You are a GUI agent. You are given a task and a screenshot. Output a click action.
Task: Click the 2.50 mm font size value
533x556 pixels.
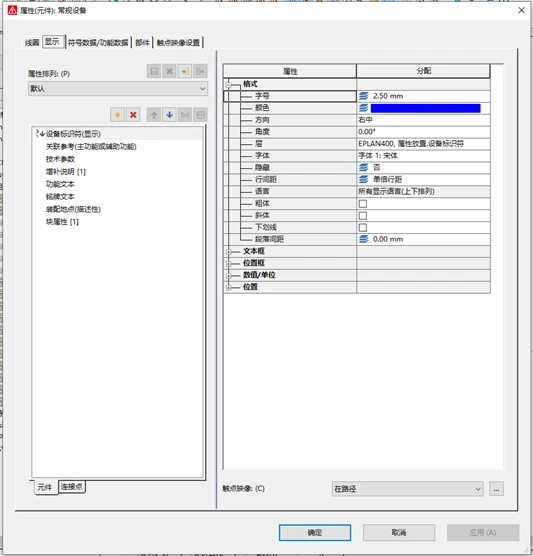coord(388,96)
